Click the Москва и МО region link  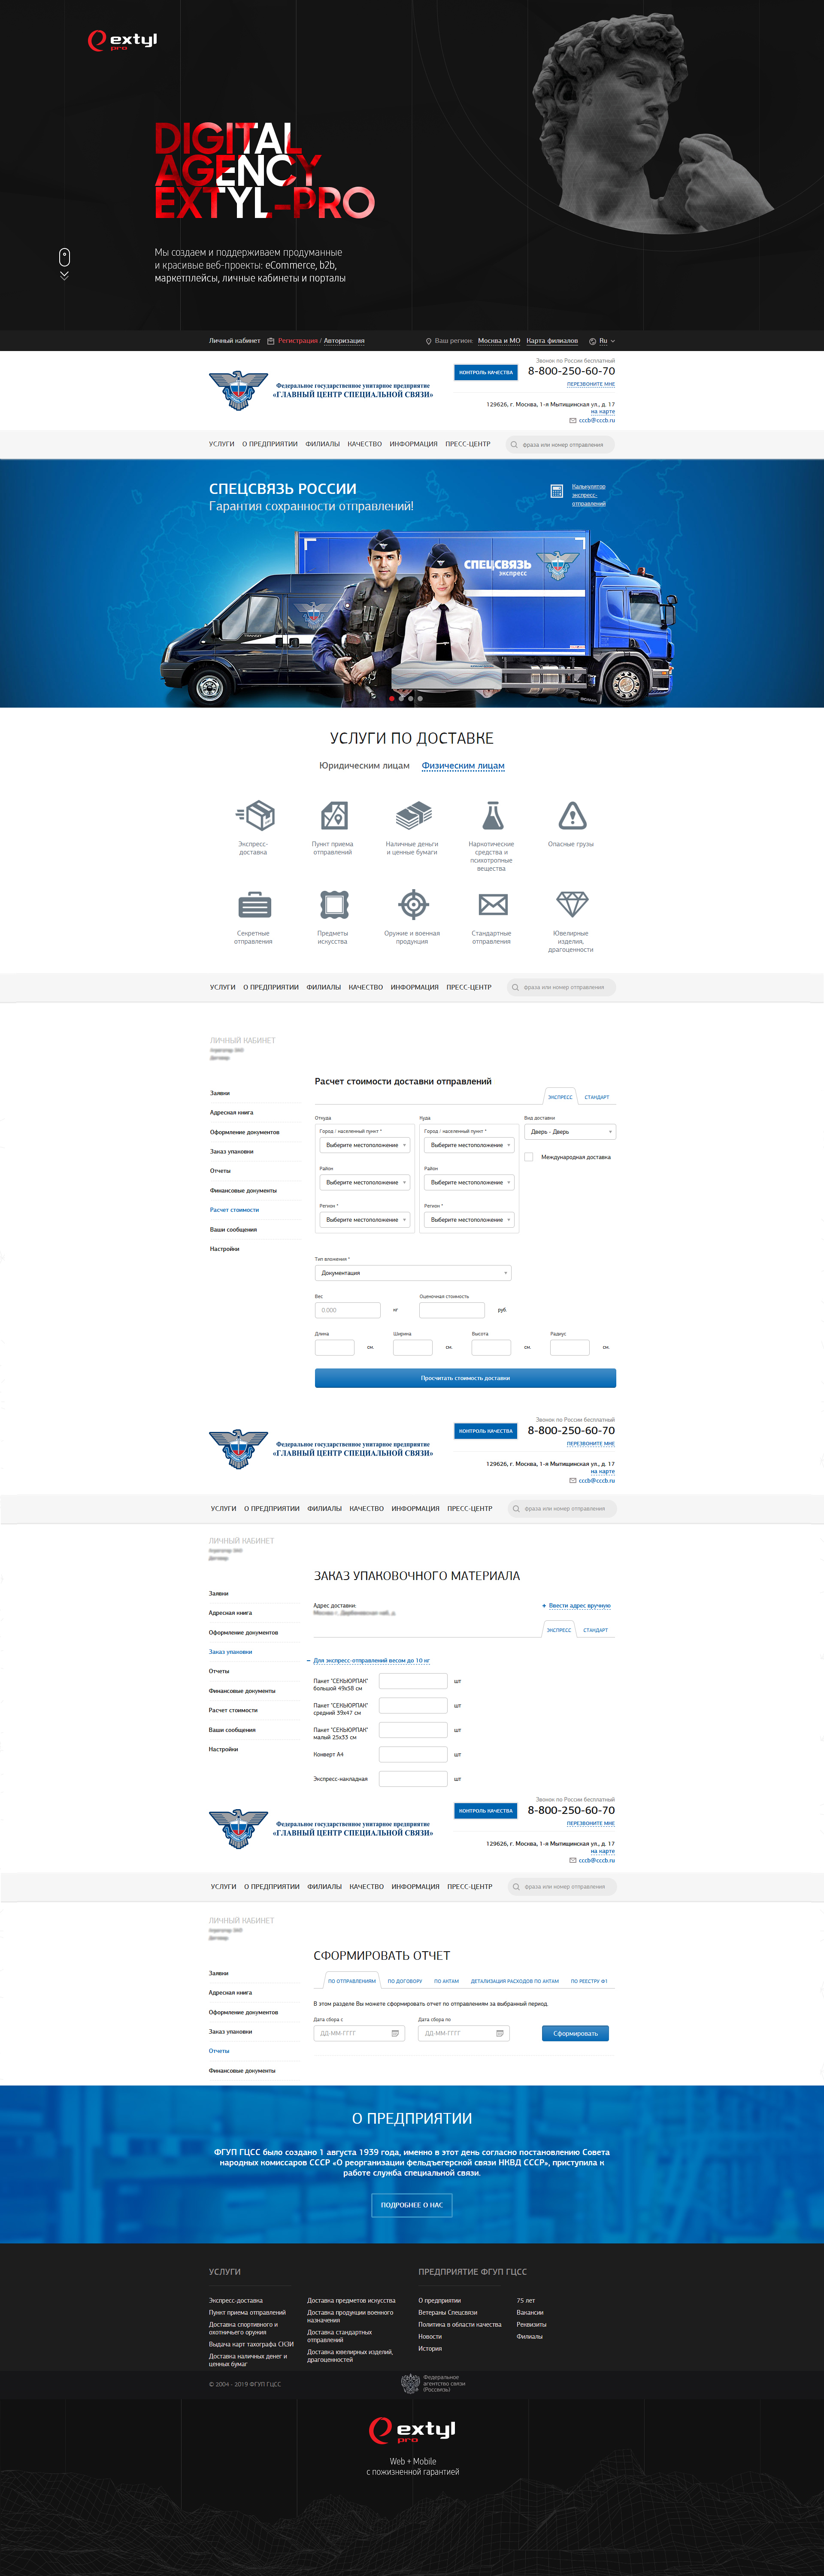click(x=499, y=341)
